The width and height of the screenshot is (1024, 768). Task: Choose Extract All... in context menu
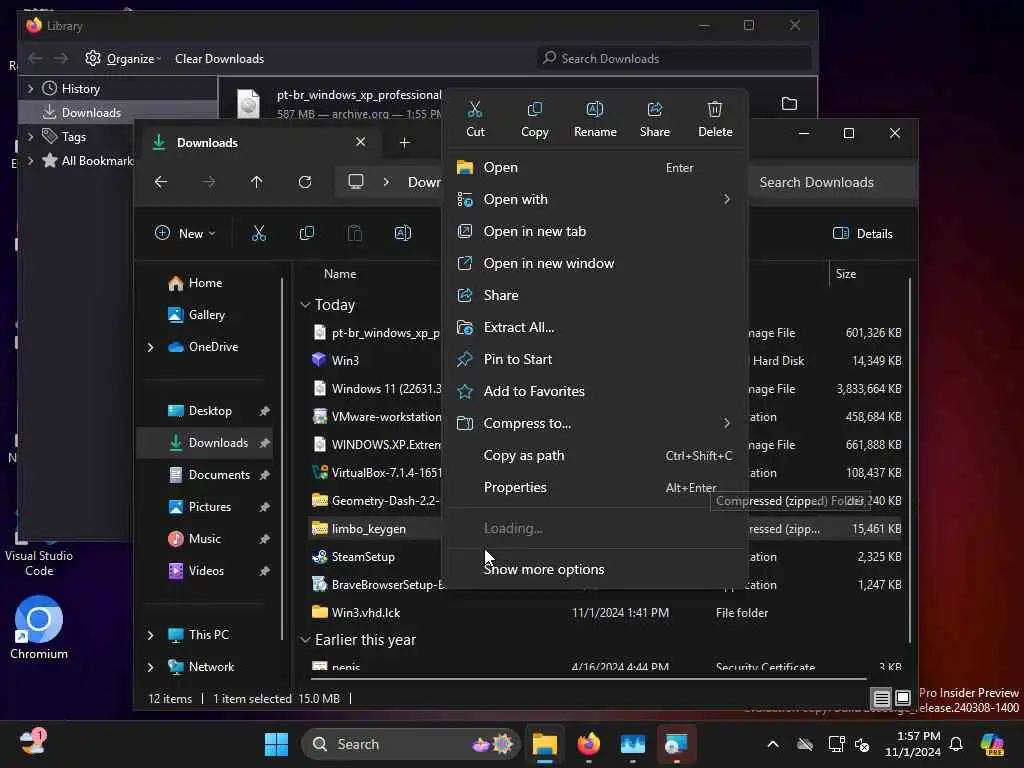pos(596,327)
